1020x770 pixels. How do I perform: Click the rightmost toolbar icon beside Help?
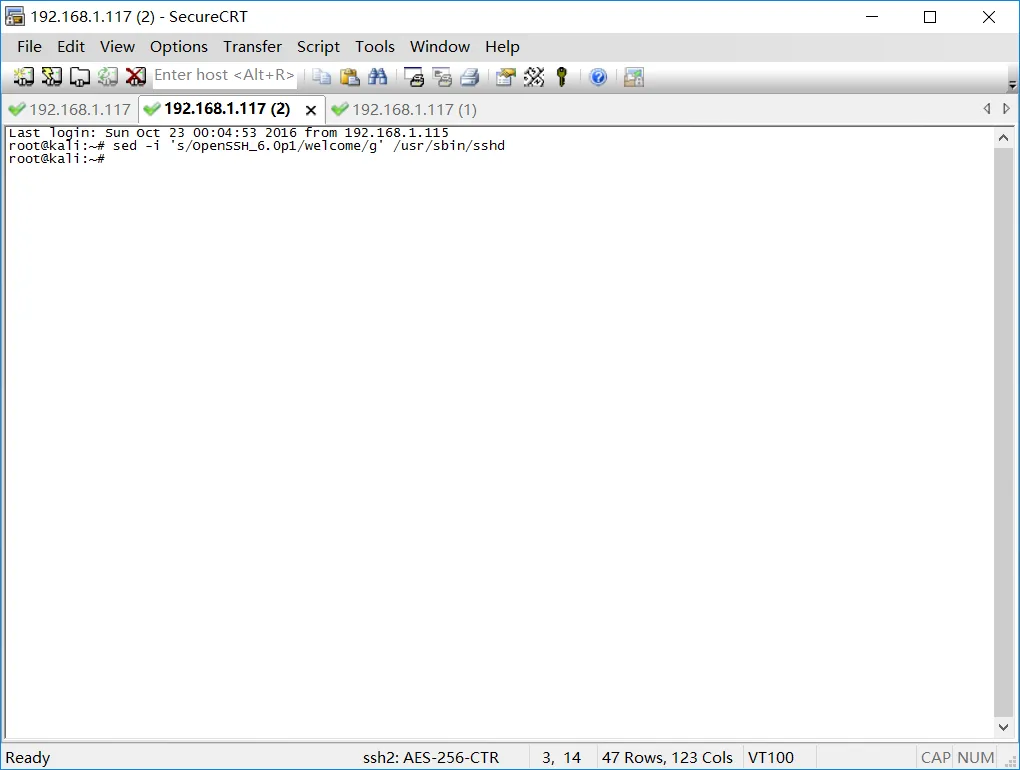(x=634, y=77)
